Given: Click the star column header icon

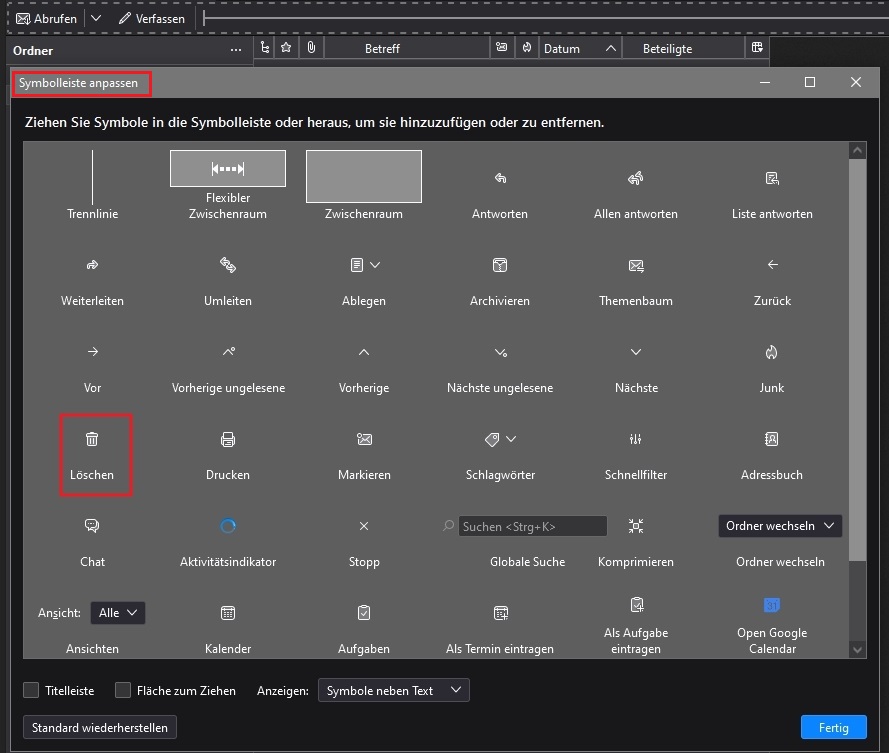Looking at the screenshot, I should point(286,48).
